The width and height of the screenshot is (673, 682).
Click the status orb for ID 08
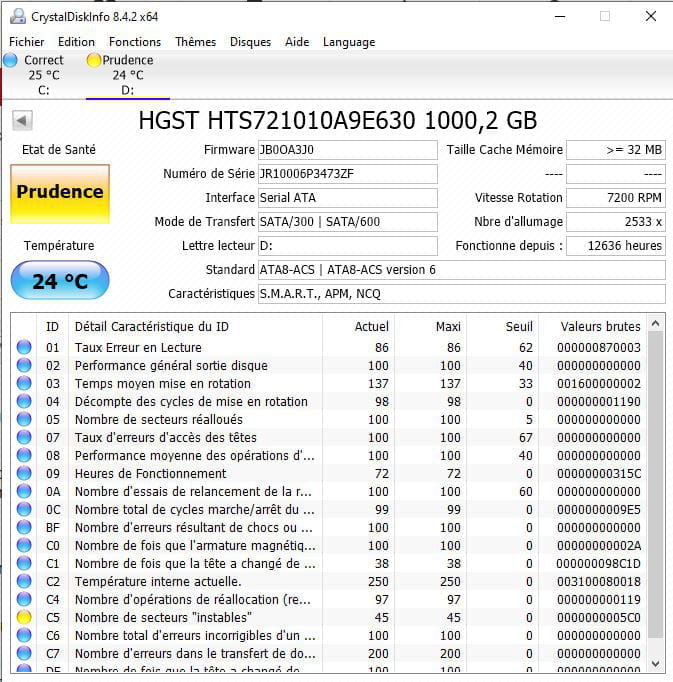[x=24, y=455]
